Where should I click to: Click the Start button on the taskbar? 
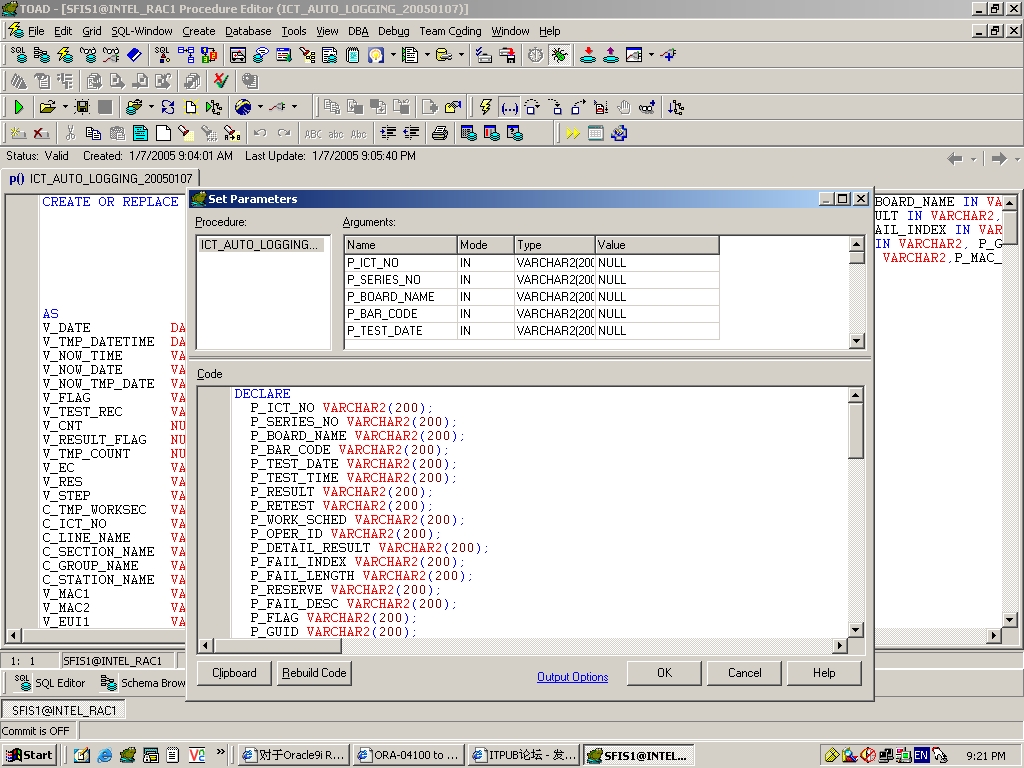click(29, 756)
